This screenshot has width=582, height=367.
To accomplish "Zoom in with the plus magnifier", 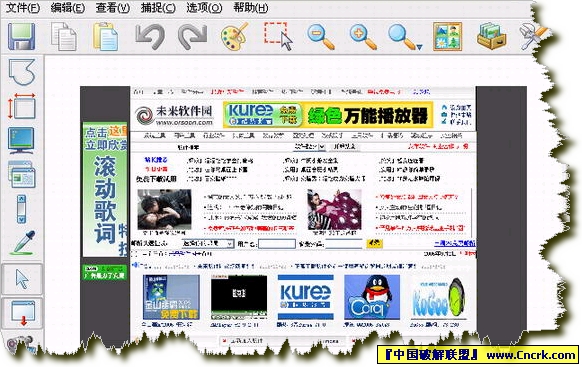I will click(363, 36).
